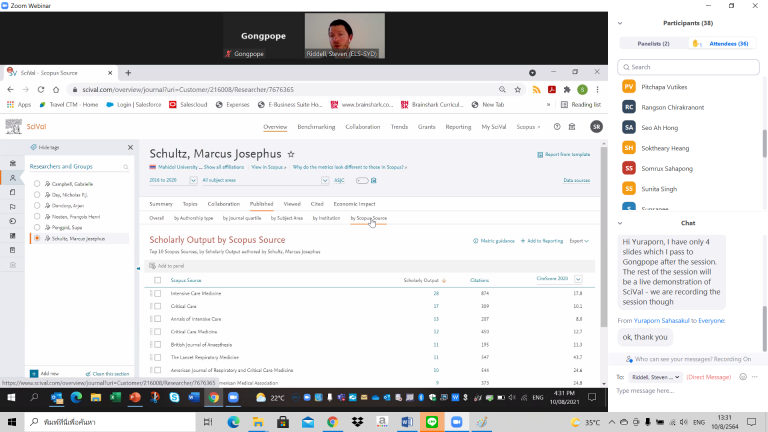The width and height of the screenshot is (768, 432).
Task: Switch to the Collaboration module in top nav
Action: pyautogui.click(x=362, y=127)
